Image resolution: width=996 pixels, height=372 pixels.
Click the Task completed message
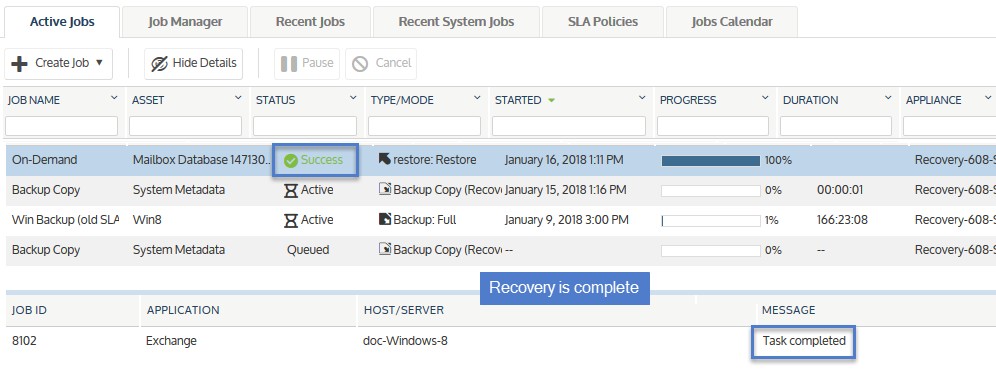click(x=804, y=341)
